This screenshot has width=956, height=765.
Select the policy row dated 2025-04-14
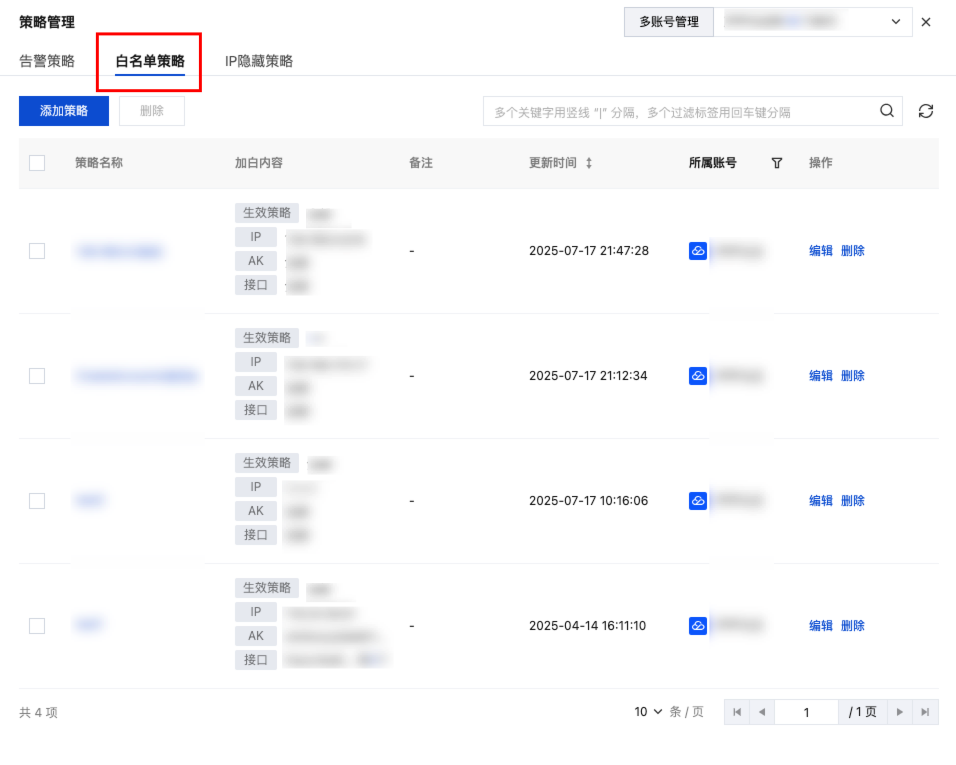point(37,626)
